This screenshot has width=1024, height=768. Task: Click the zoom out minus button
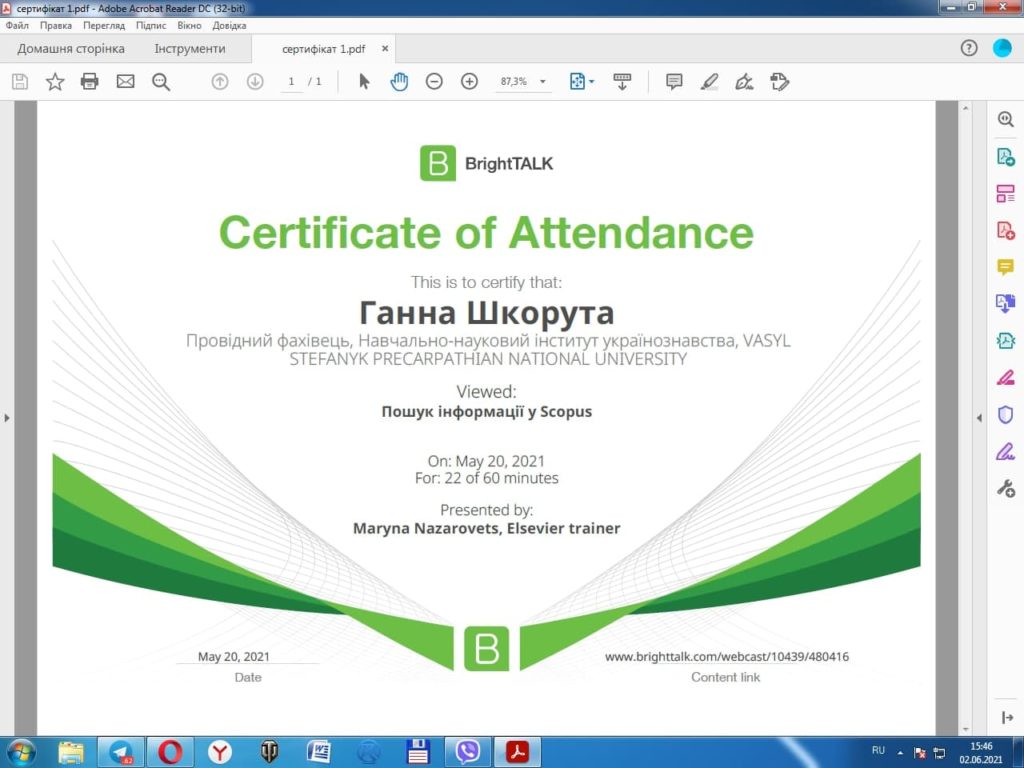click(434, 82)
